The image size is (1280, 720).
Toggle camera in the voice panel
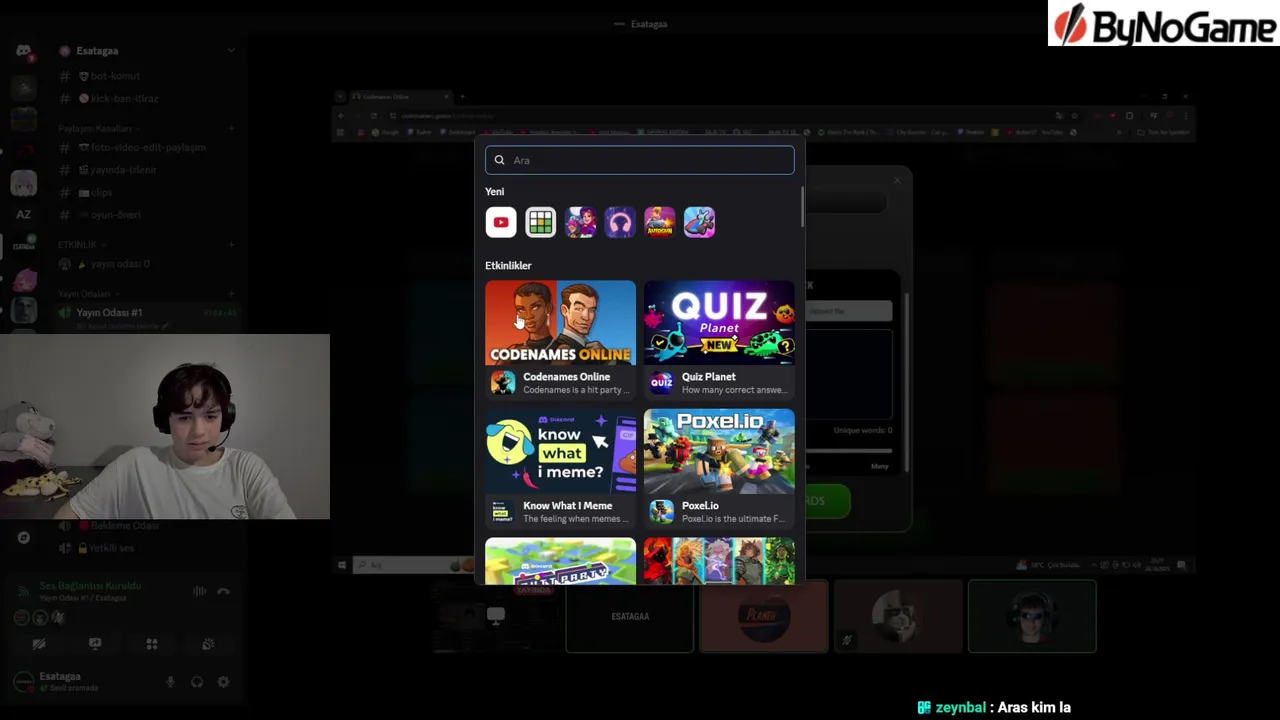tap(39, 645)
